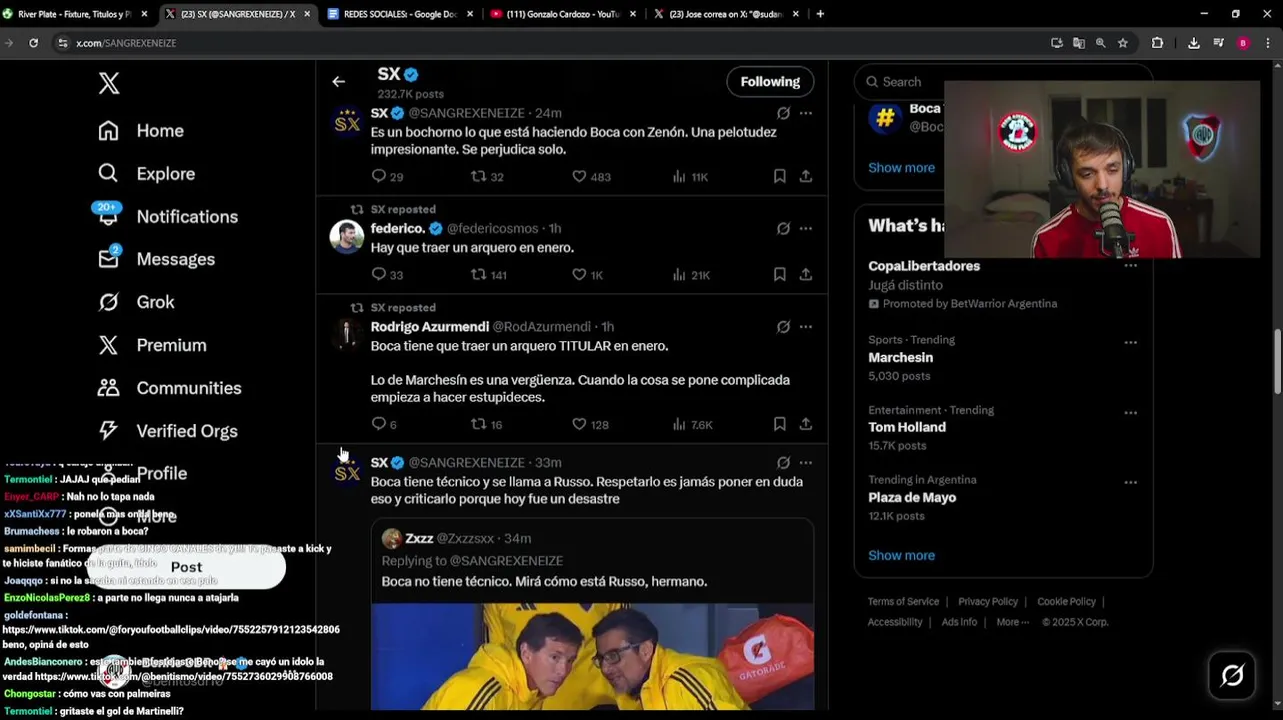Click Show more under trends

(x=901, y=556)
